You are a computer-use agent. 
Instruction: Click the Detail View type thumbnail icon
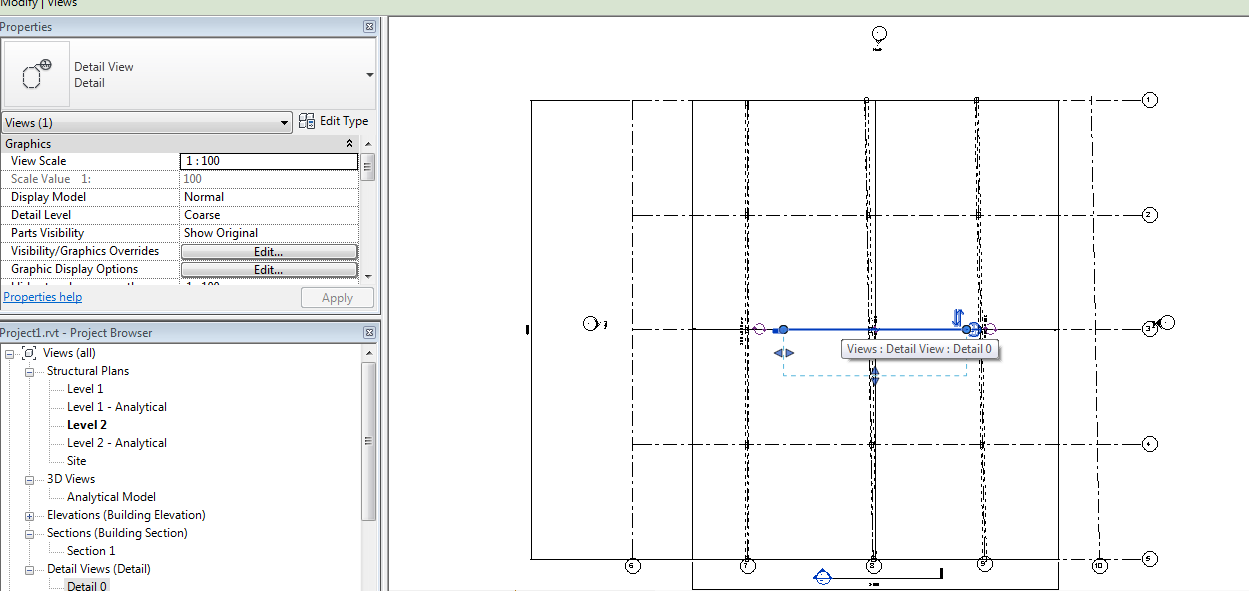click(36, 75)
